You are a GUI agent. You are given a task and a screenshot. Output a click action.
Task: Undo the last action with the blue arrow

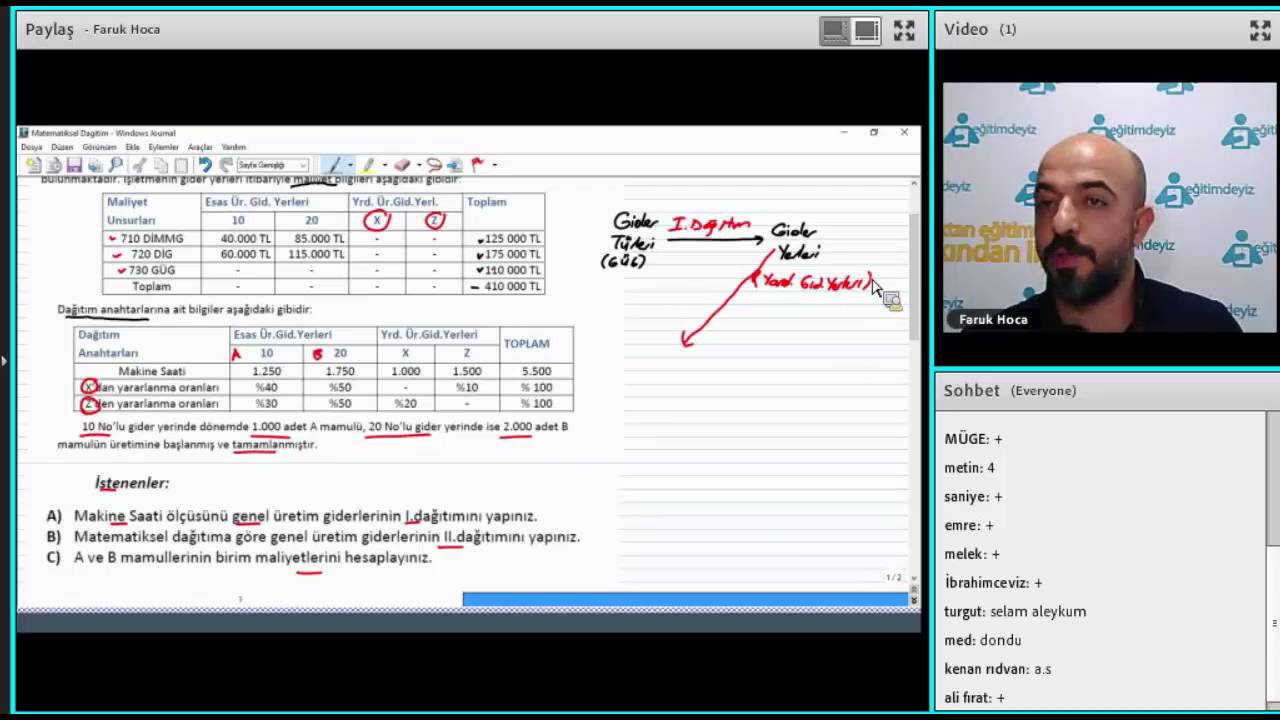pos(205,165)
